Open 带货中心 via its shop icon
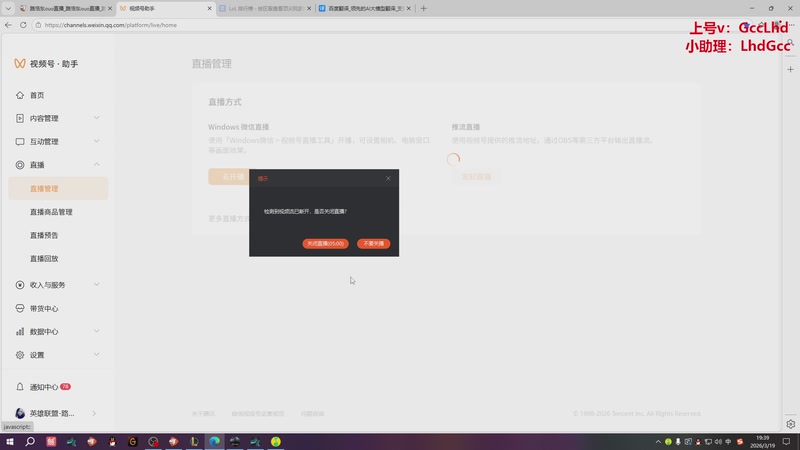 point(20,308)
